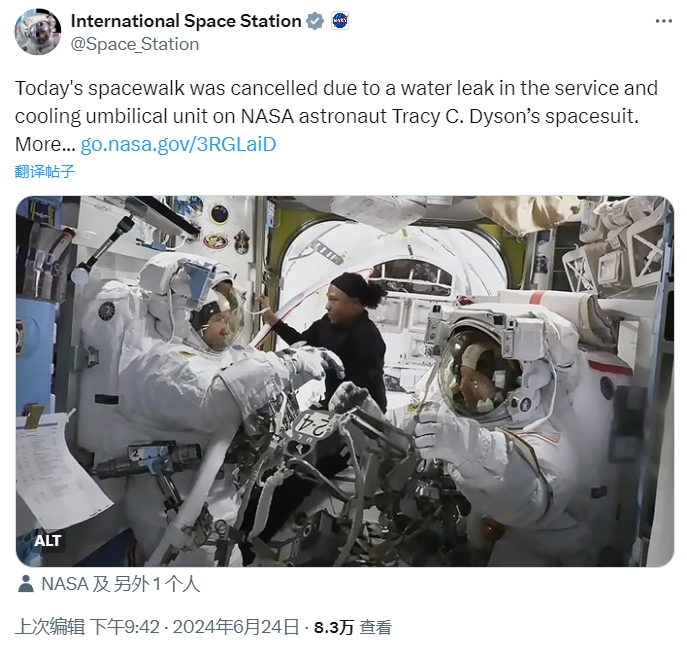Open the 'NASA 及 另外 1 个人' tagged list

point(120,584)
